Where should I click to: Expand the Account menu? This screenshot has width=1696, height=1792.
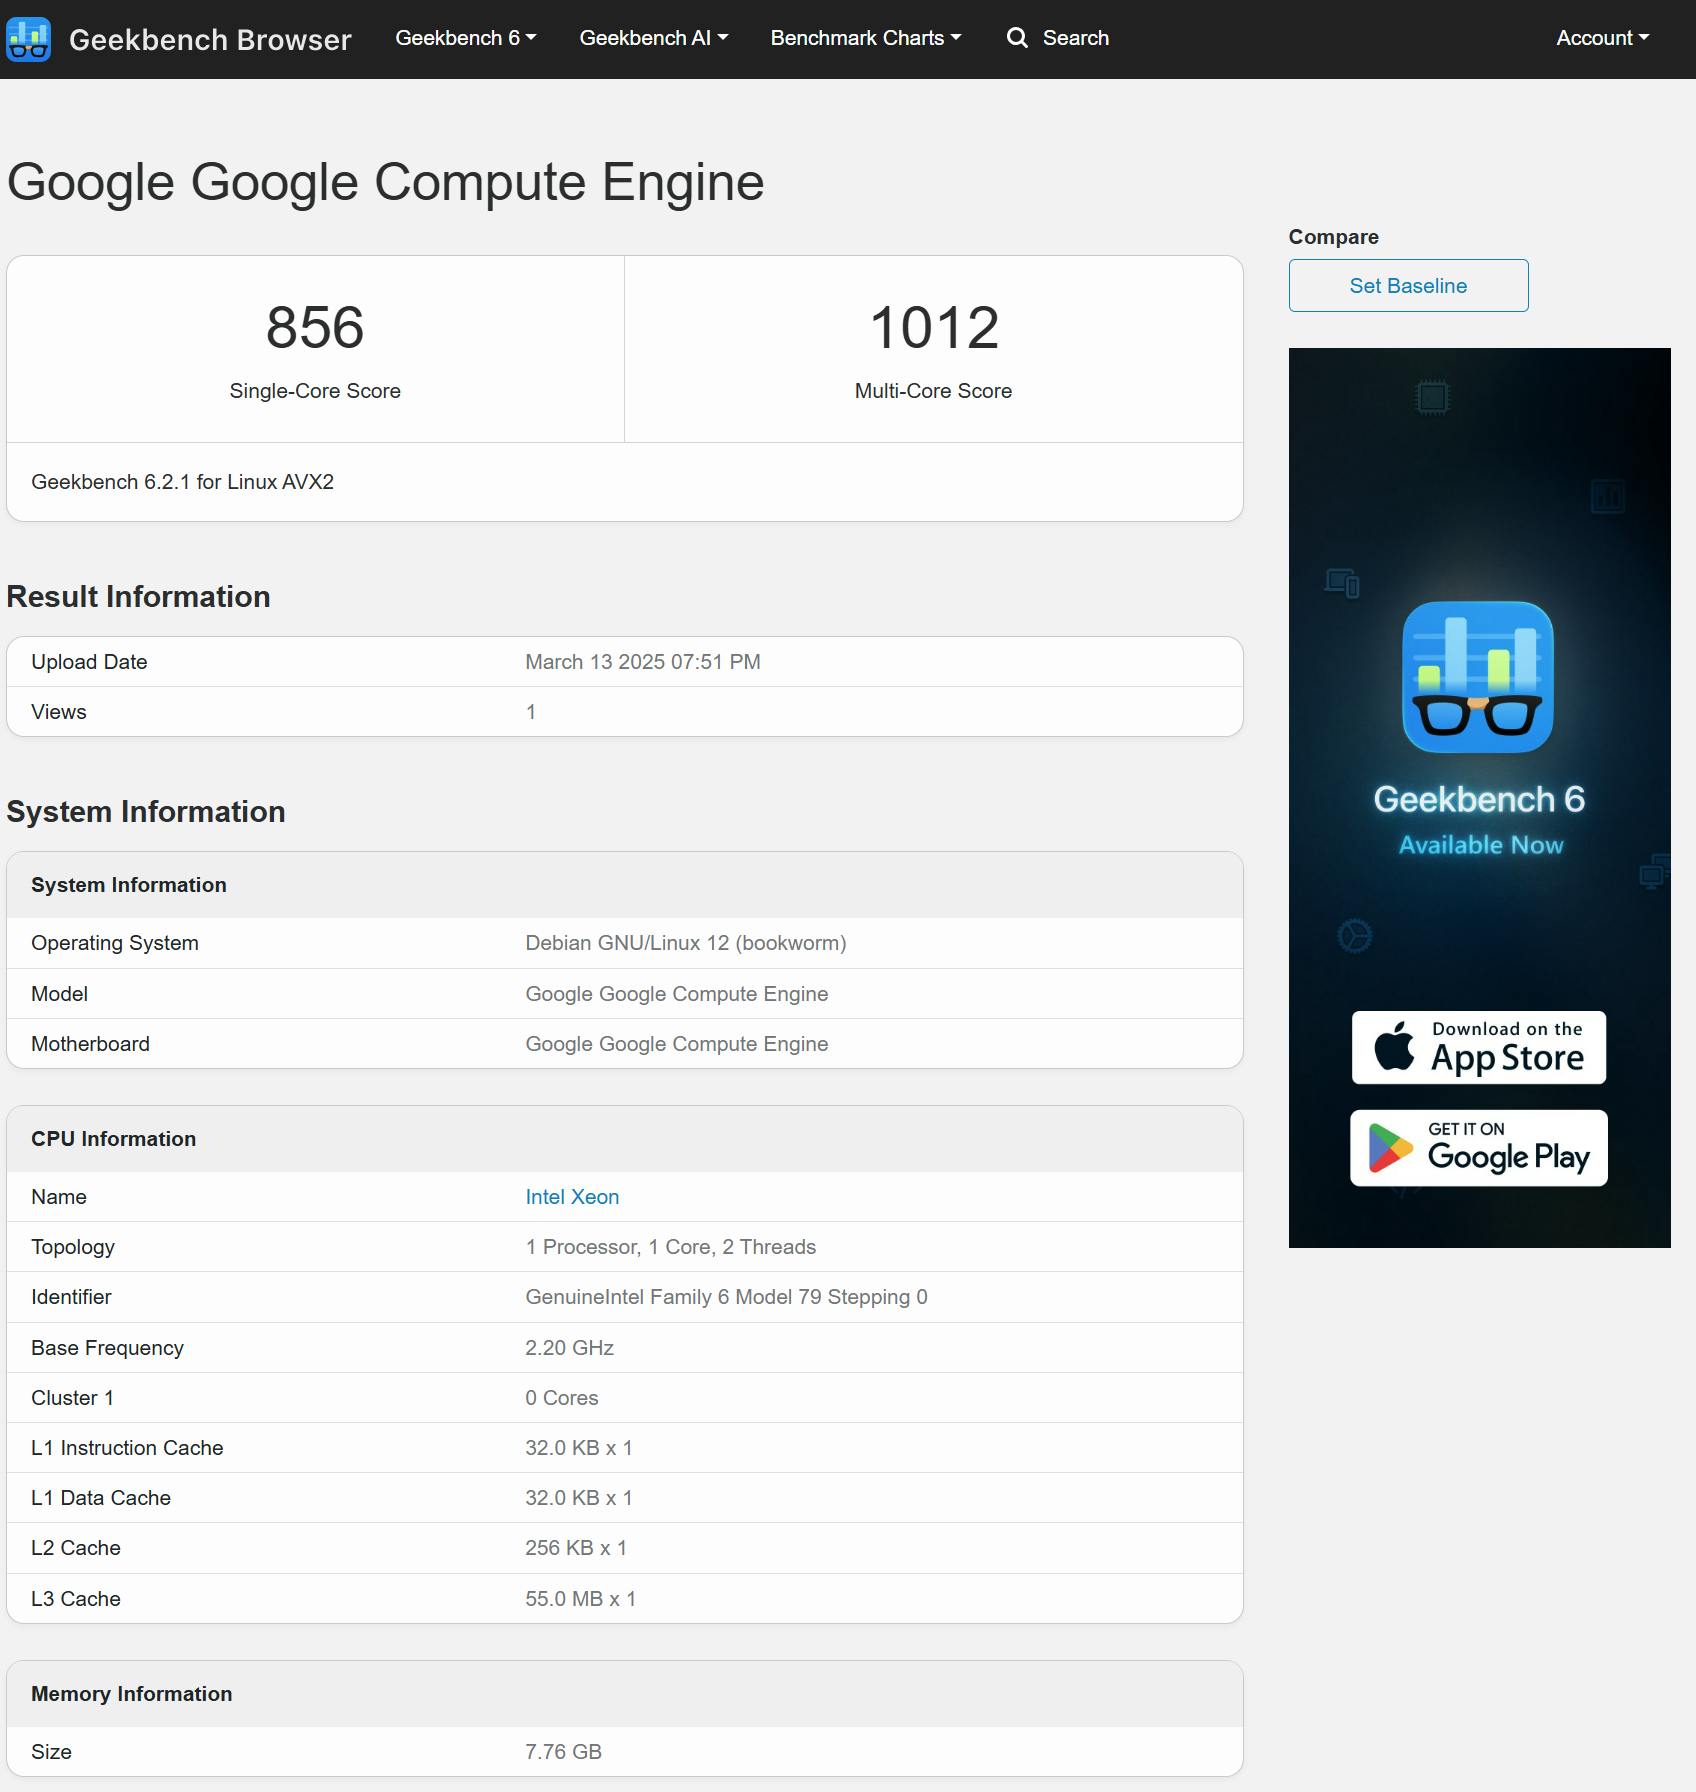(x=1601, y=37)
